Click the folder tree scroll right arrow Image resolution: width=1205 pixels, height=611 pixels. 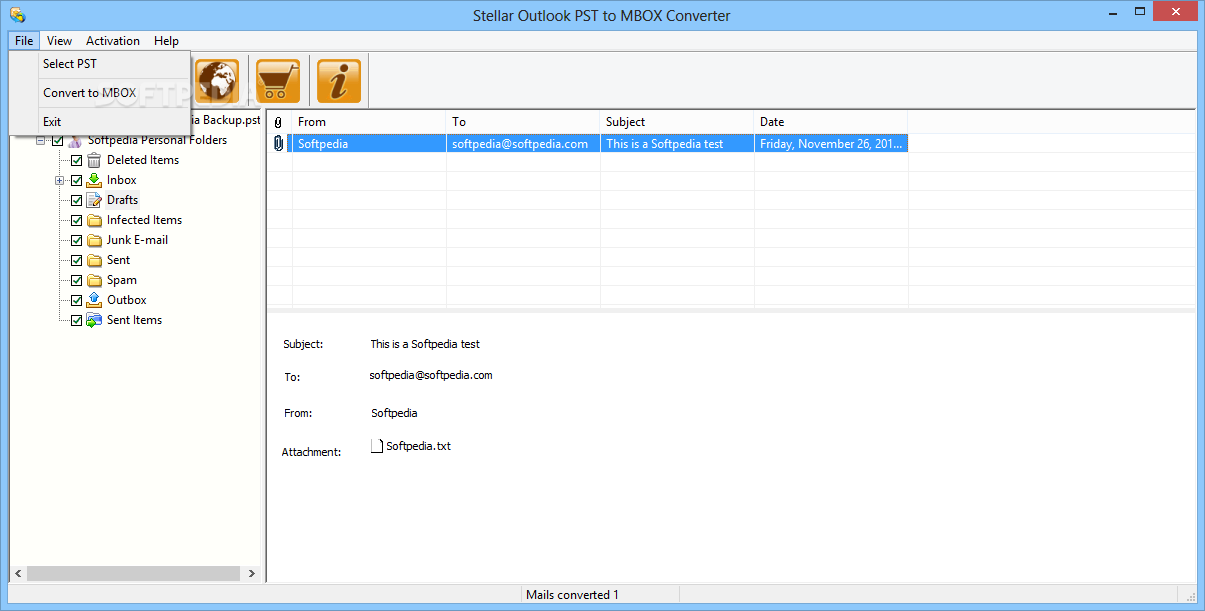(252, 574)
